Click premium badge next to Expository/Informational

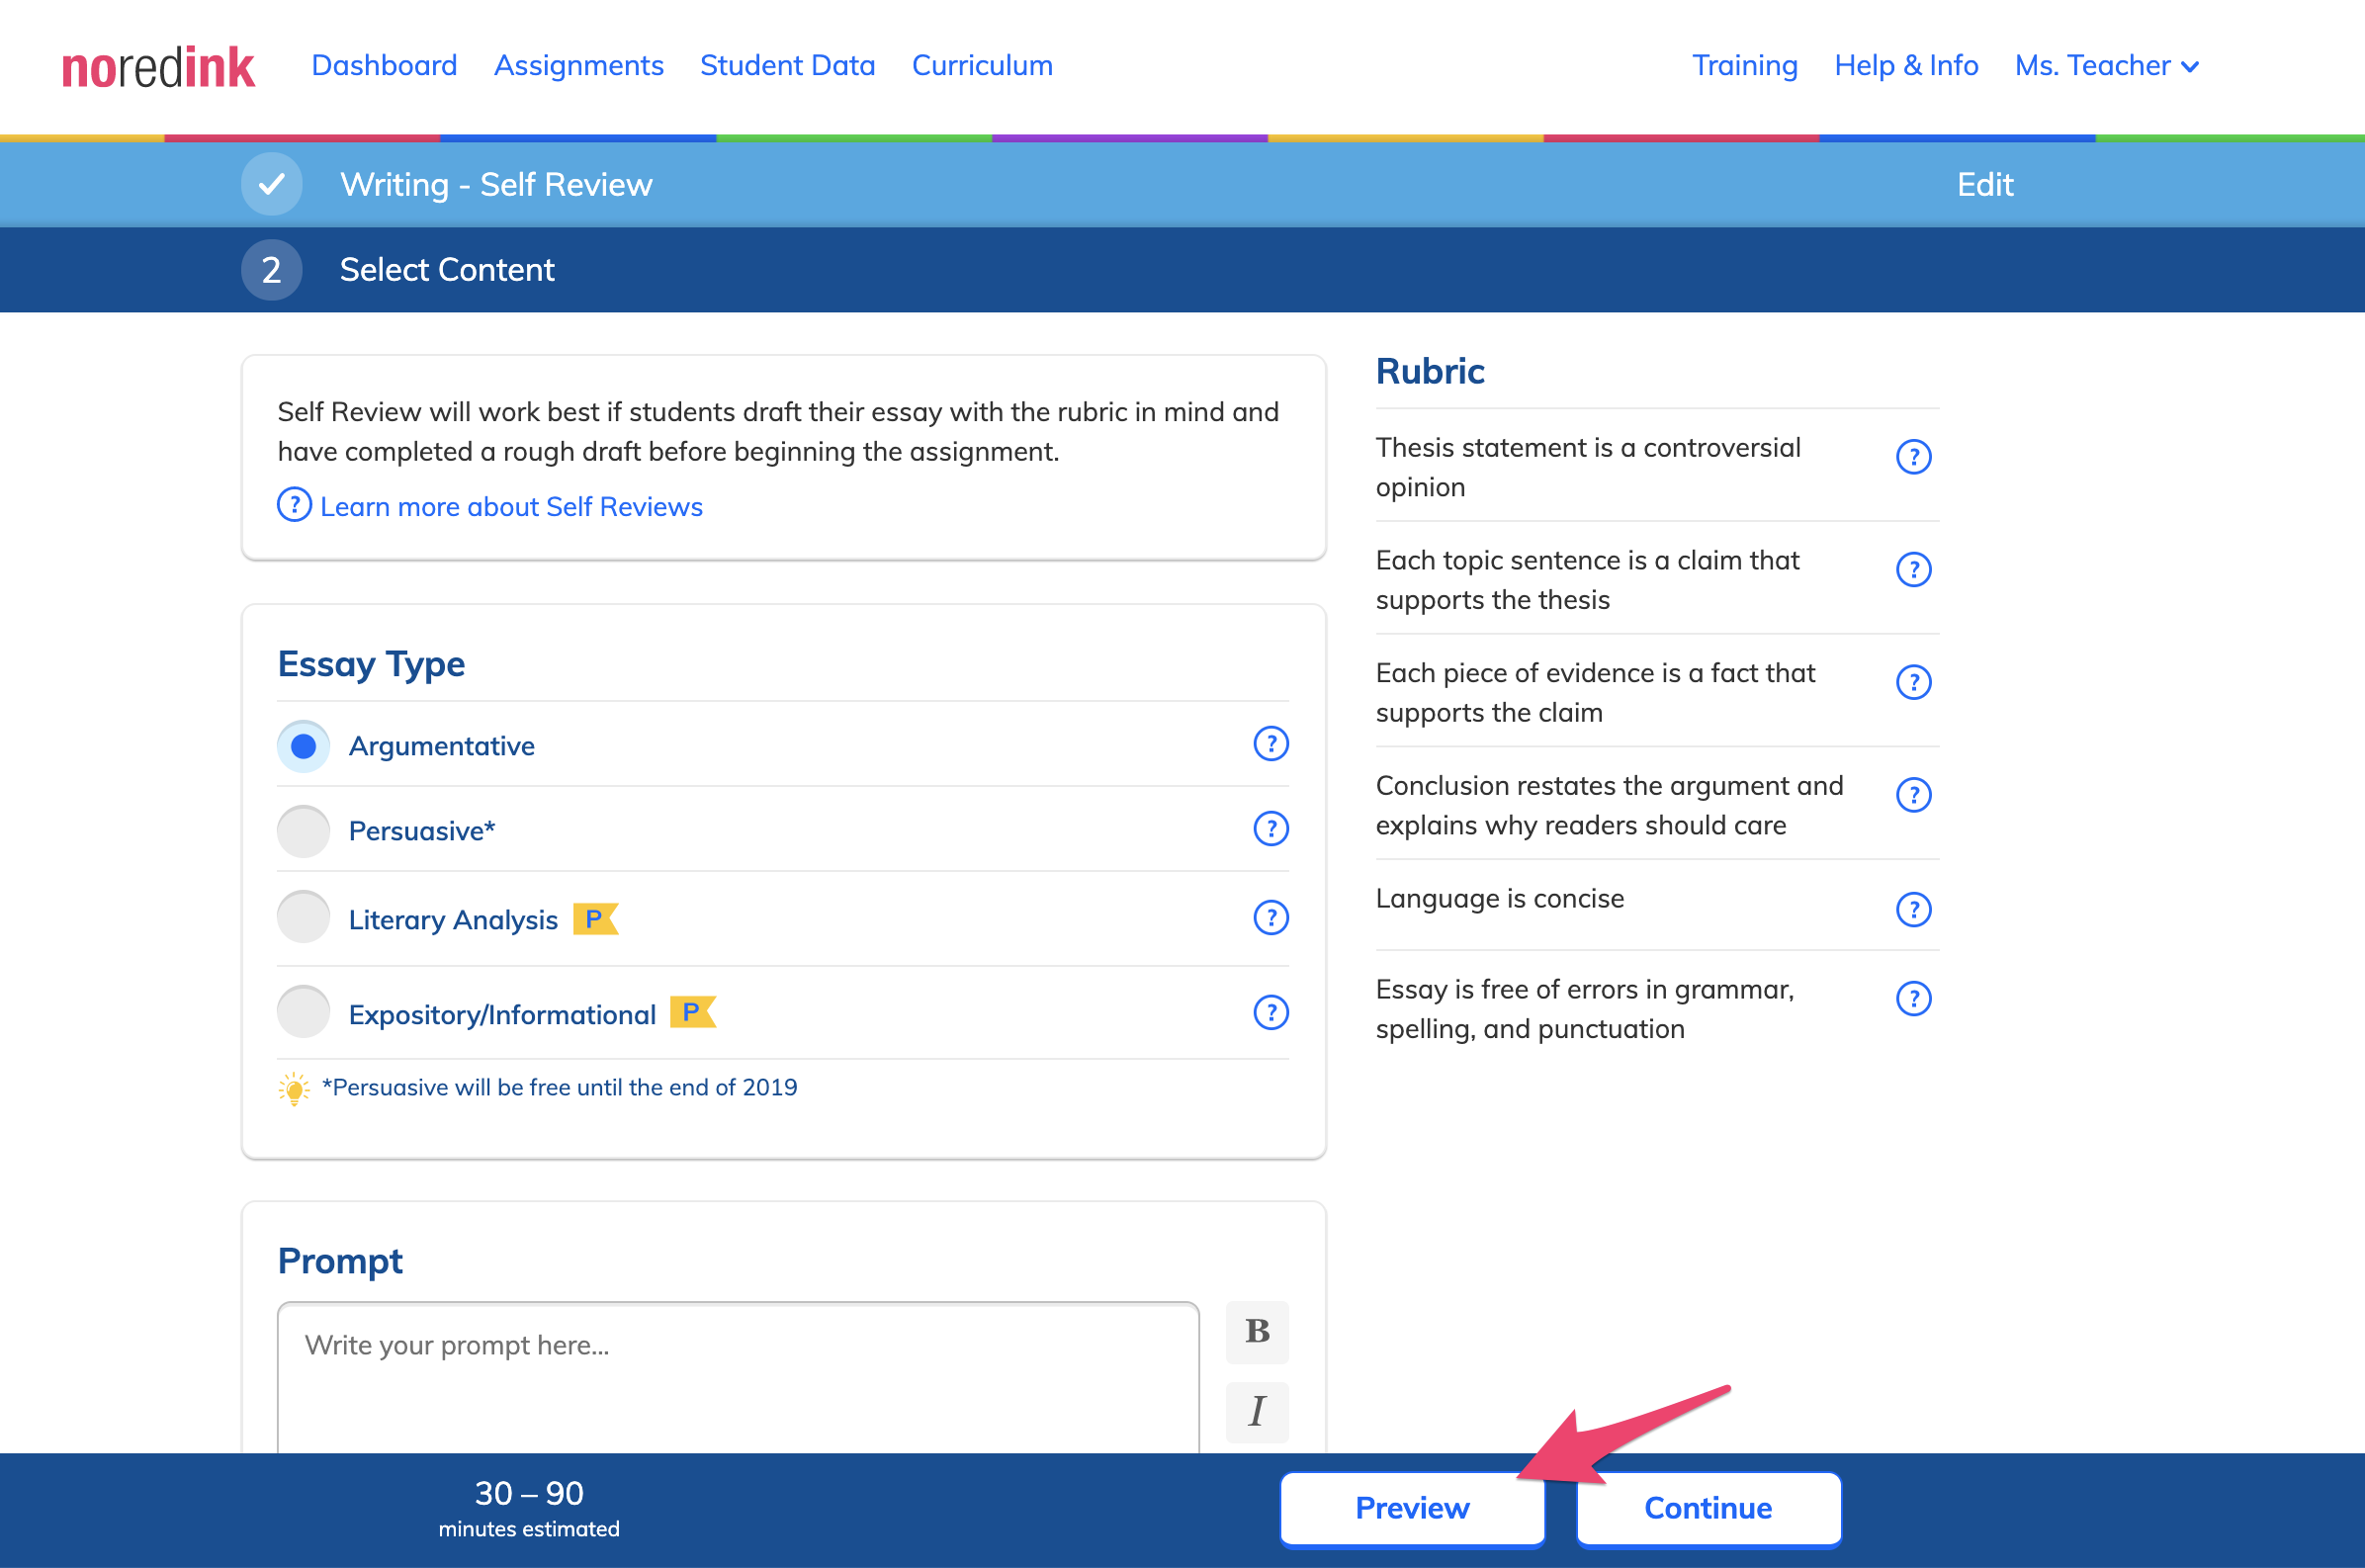point(692,1012)
